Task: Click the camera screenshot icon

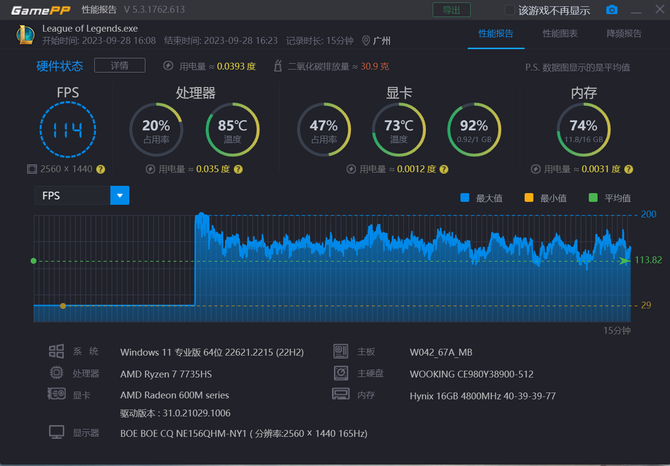Action: click(x=611, y=9)
